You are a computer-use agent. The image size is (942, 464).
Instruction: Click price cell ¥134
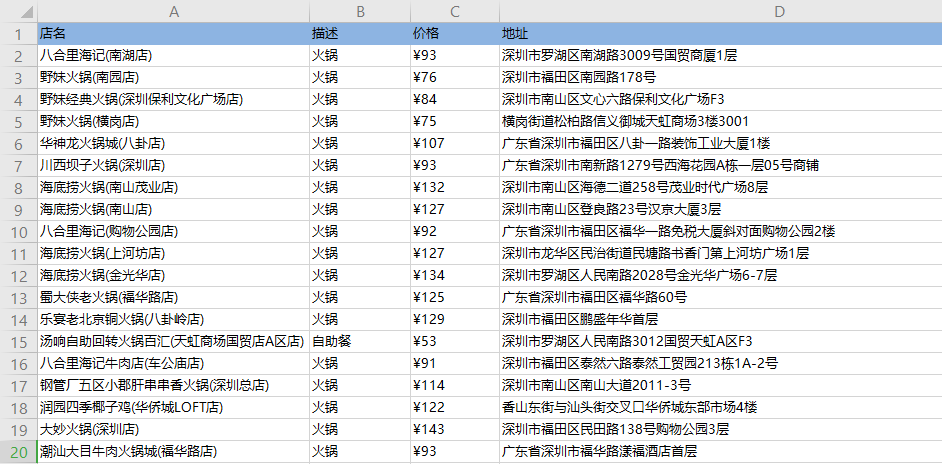(x=455, y=276)
